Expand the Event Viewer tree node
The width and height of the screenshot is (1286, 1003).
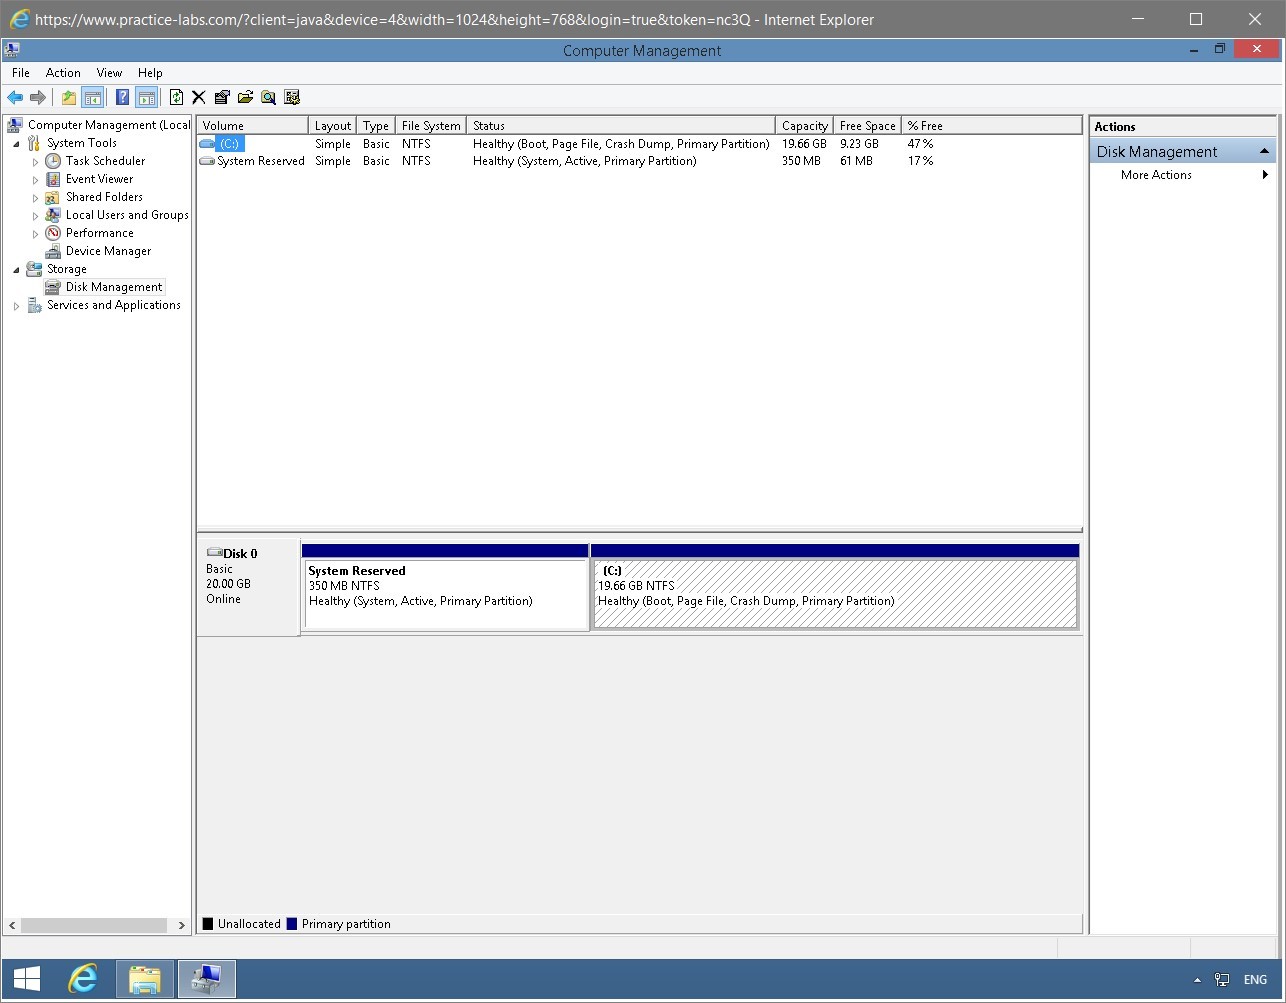[x=36, y=179]
